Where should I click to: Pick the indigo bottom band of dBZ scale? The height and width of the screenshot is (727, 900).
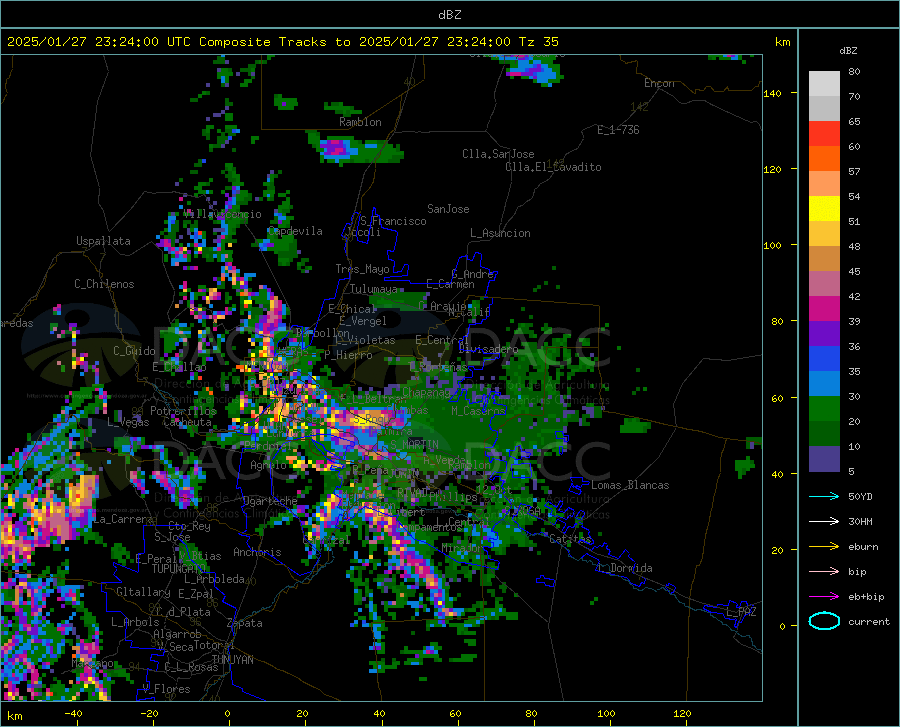(x=824, y=459)
